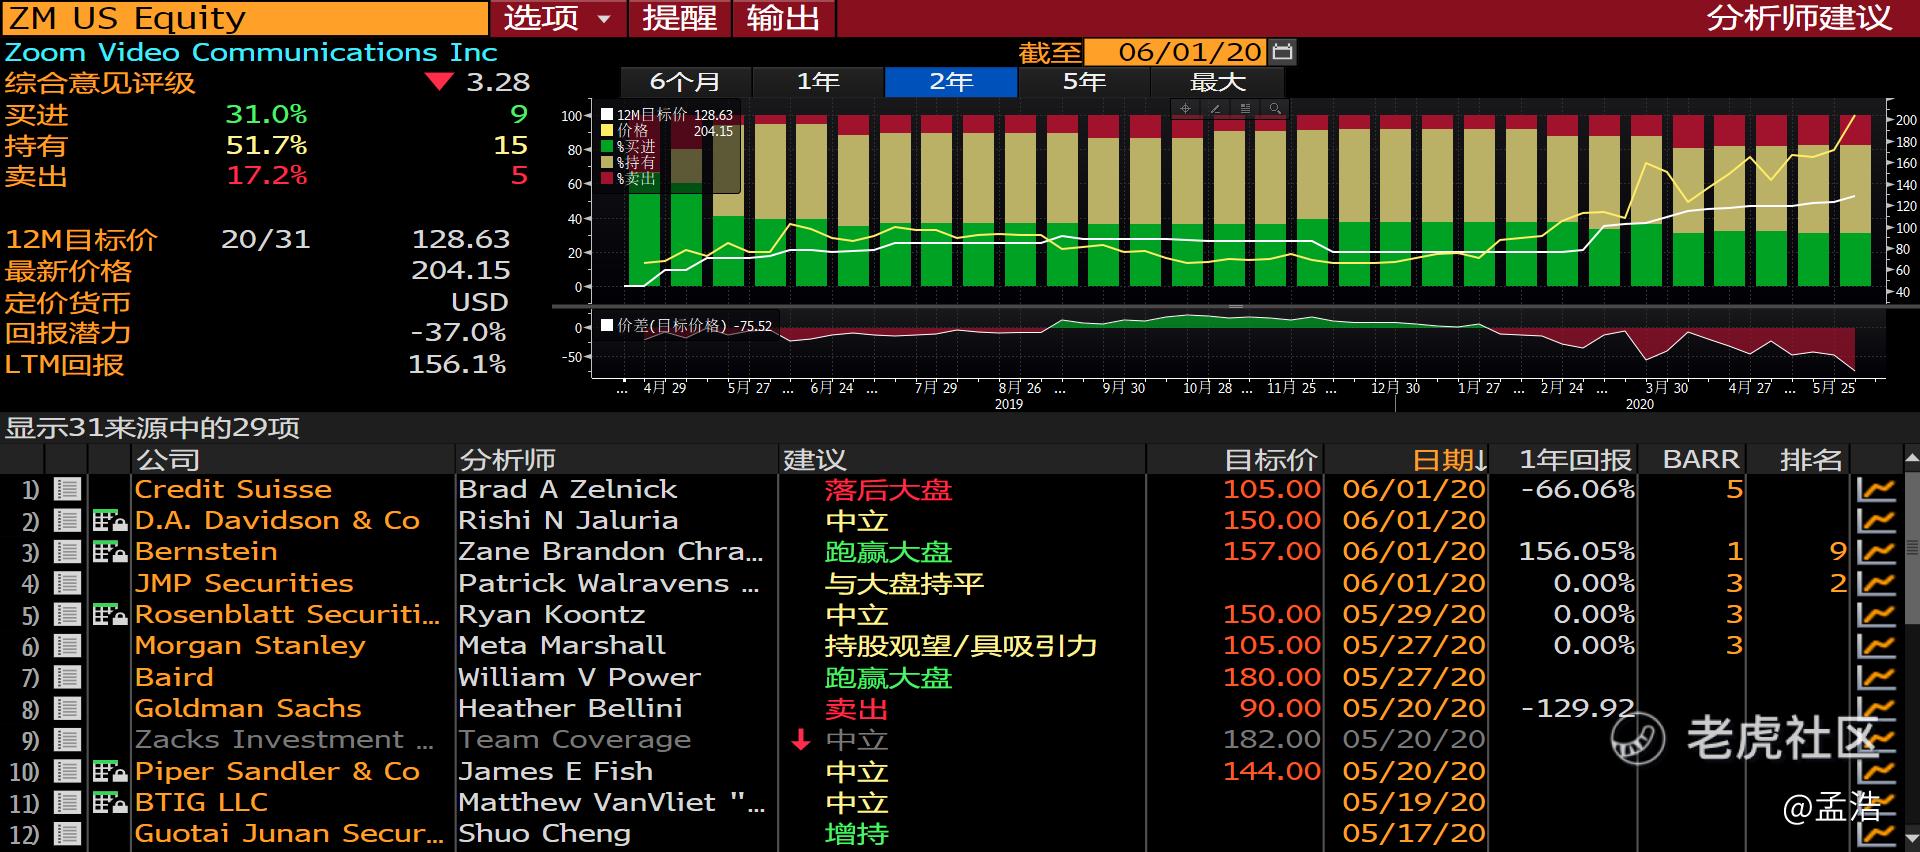Open the D.A. Davidson row chart icon
Image resolution: width=1920 pixels, height=852 pixels.
pos(1876,520)
